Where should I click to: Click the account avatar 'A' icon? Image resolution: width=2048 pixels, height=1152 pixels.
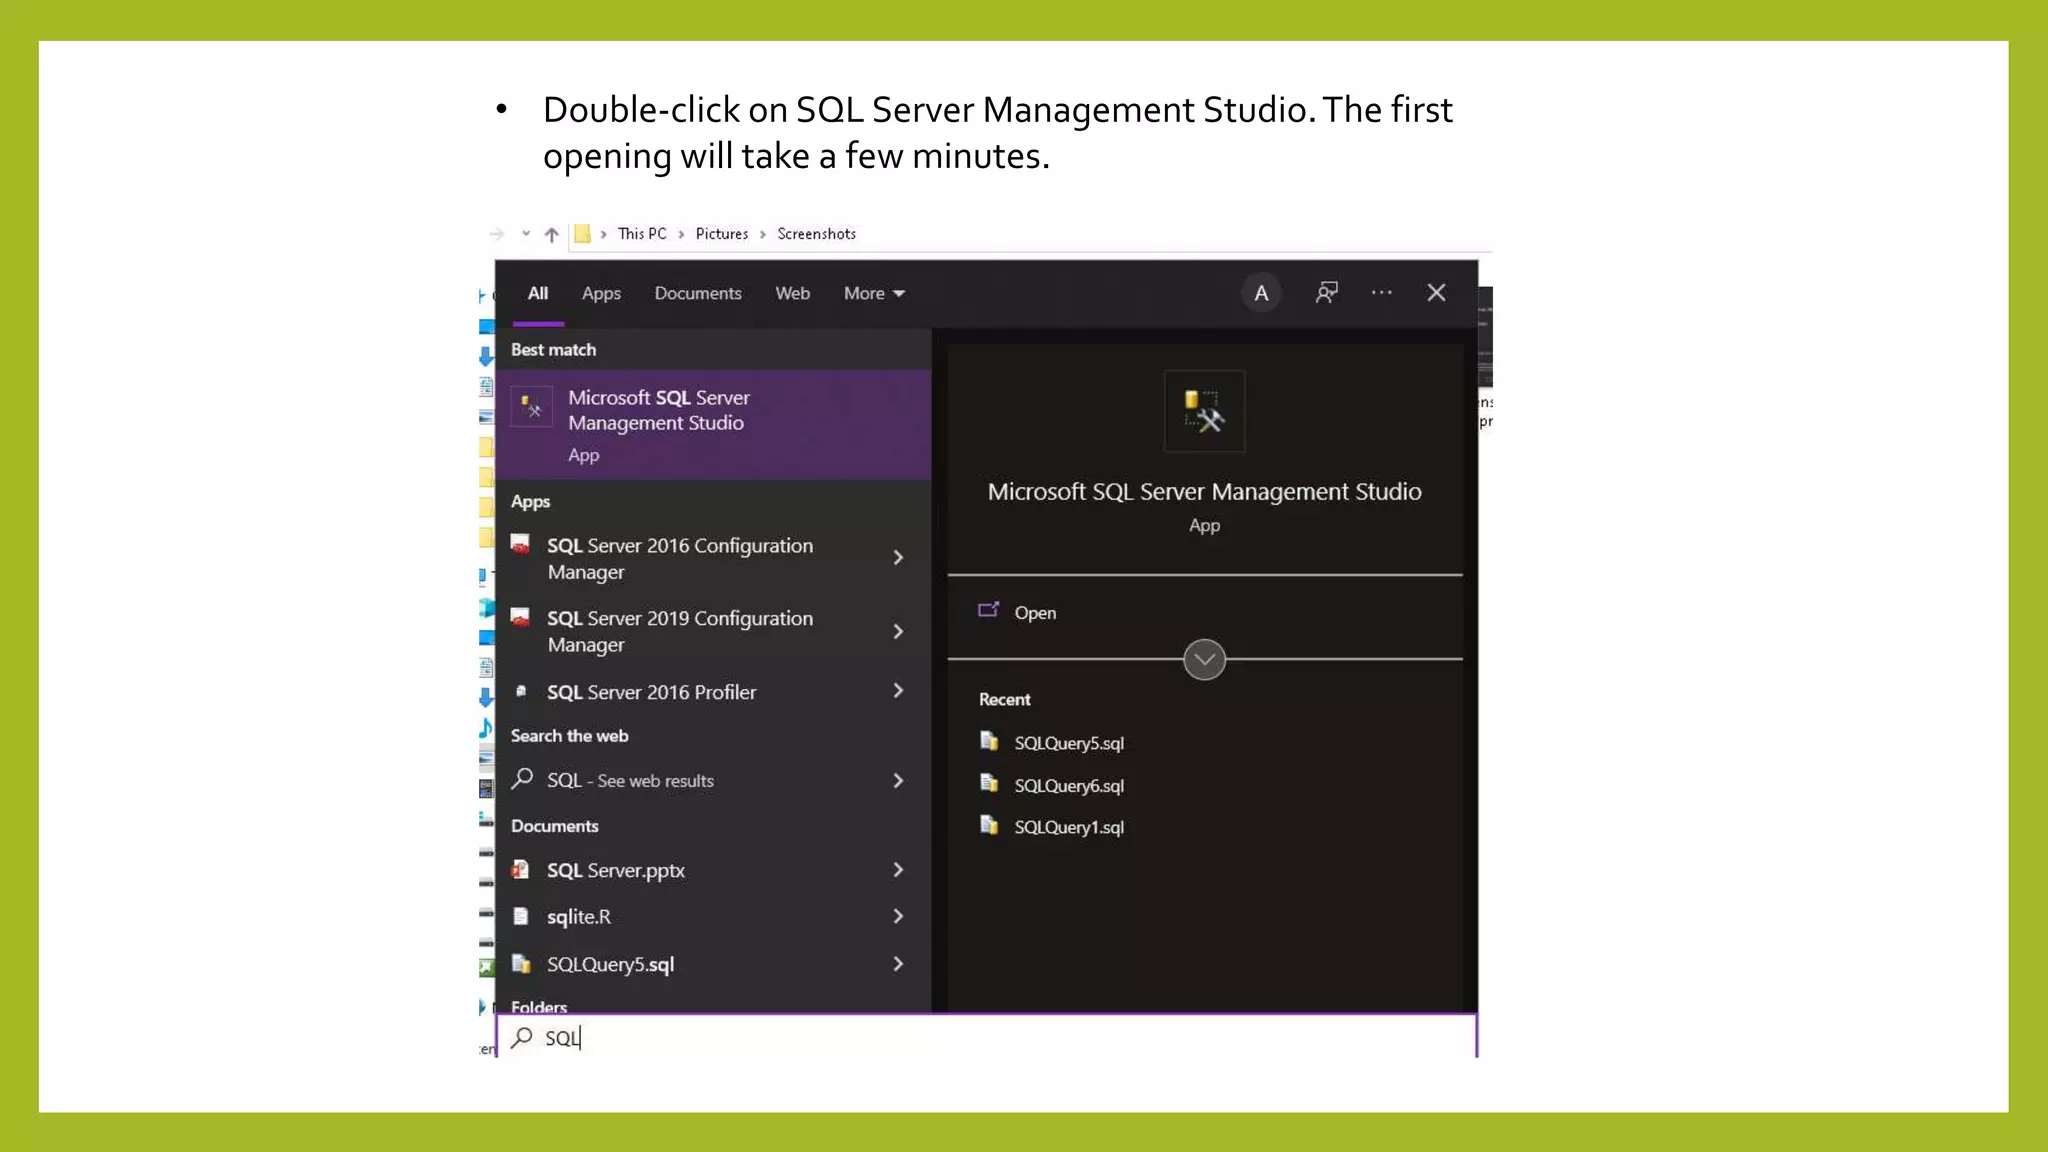(x=1261, y=293)
